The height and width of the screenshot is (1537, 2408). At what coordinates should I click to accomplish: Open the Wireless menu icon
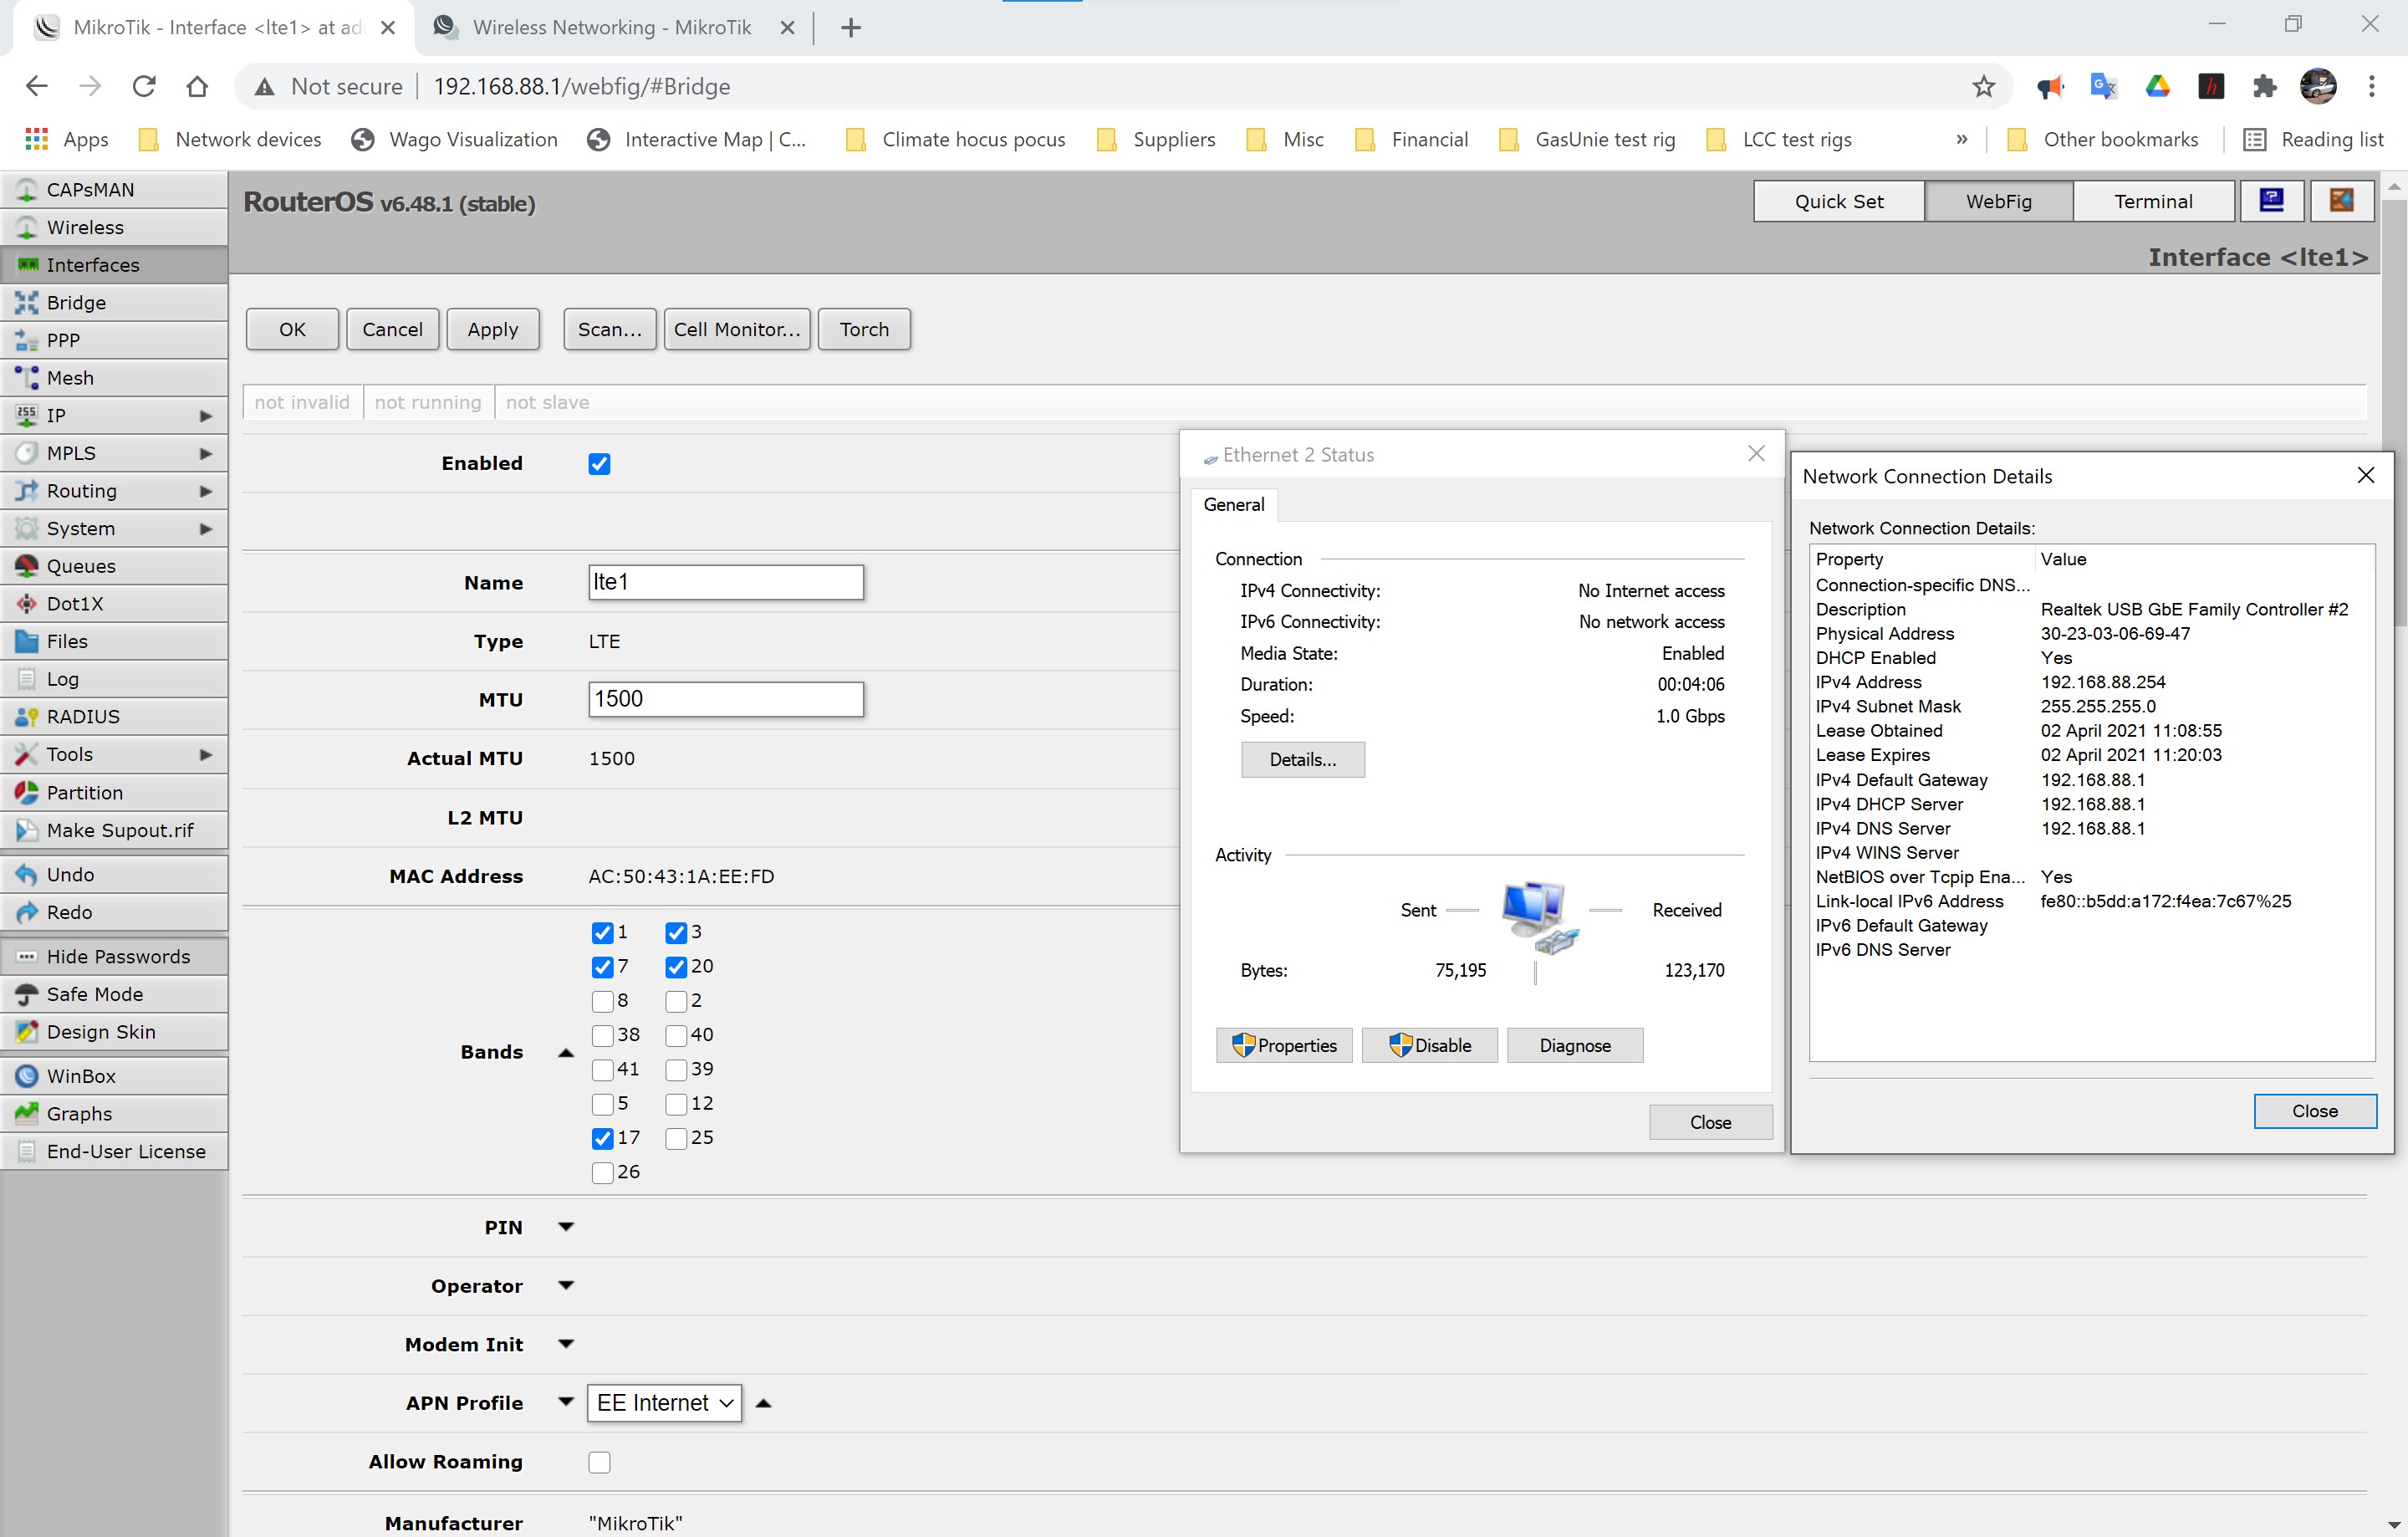[27, 228]
